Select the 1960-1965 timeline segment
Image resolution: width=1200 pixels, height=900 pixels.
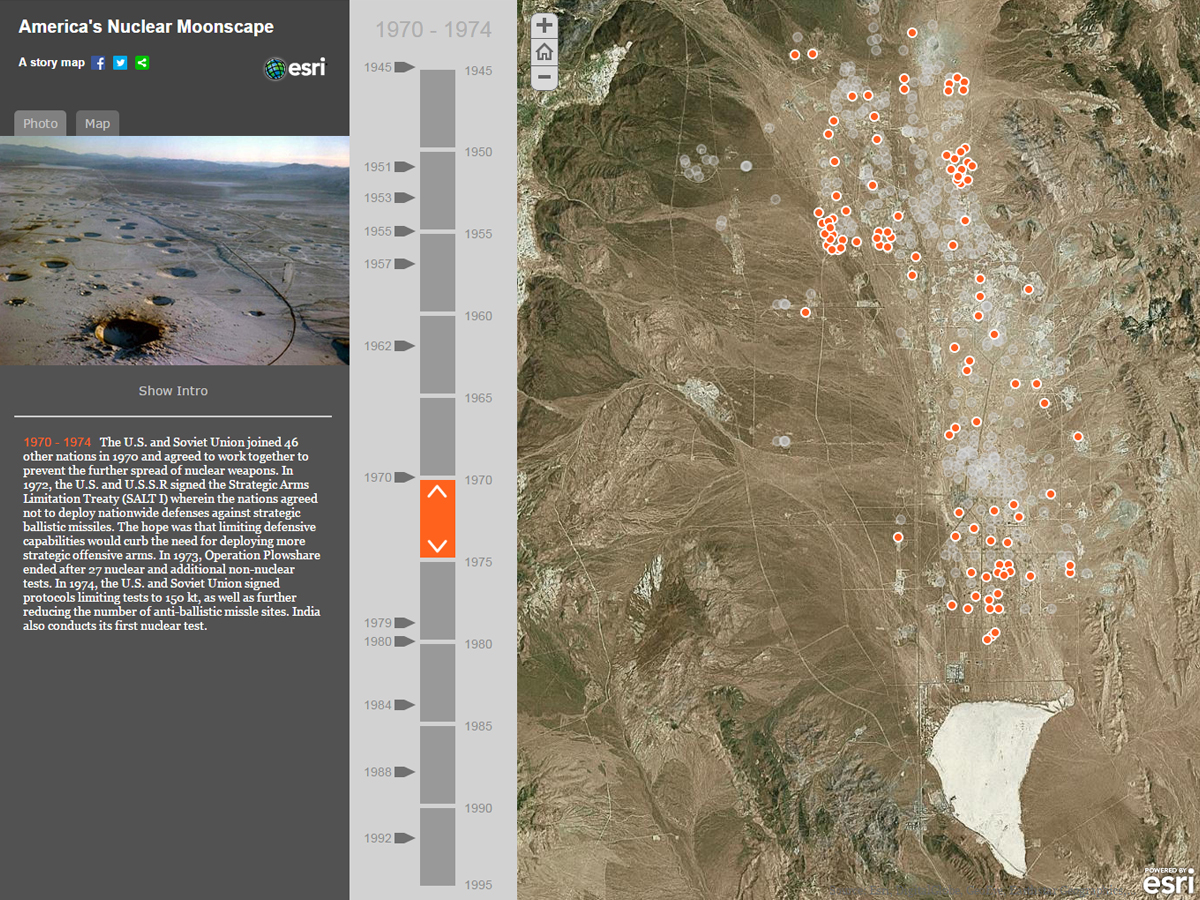click(x=437, y=355)
